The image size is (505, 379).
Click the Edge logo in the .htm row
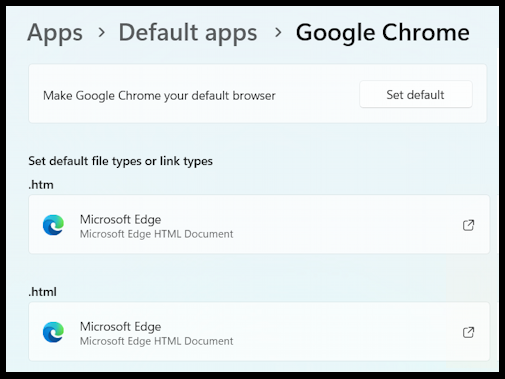[53, 225]
